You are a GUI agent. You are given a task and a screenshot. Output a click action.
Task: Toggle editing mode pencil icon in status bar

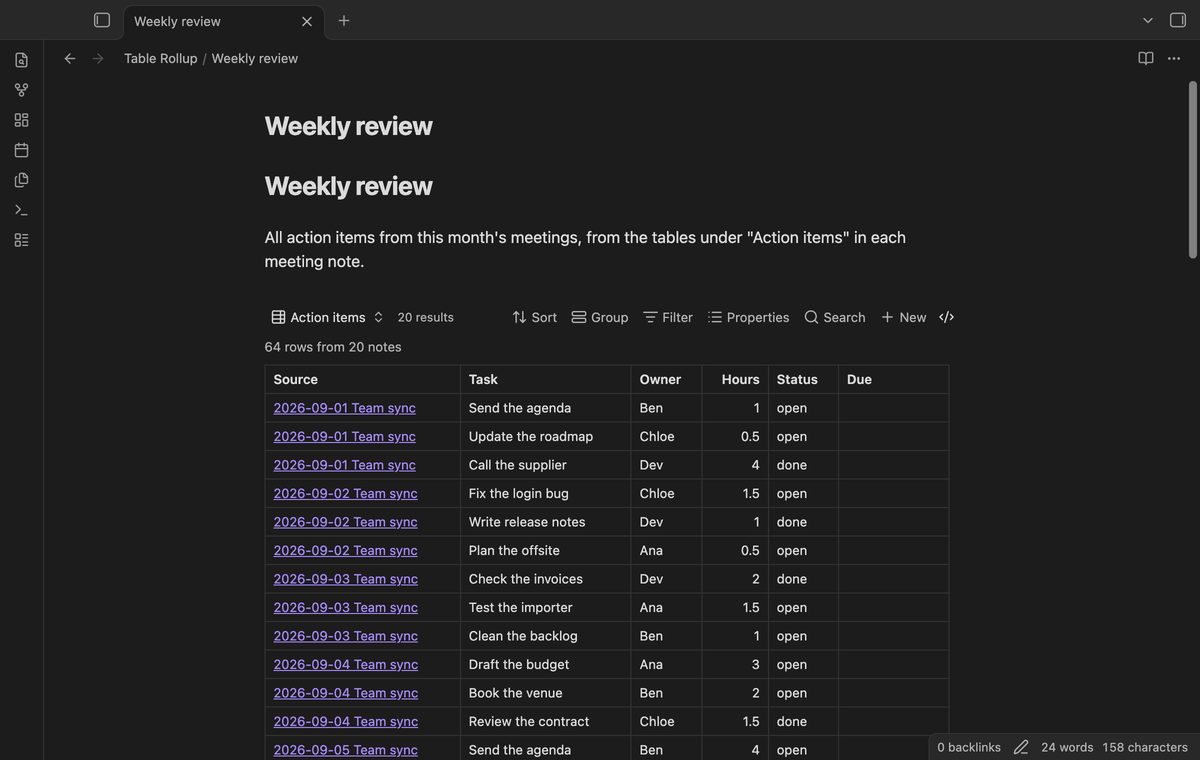[x=1021, y=747]
